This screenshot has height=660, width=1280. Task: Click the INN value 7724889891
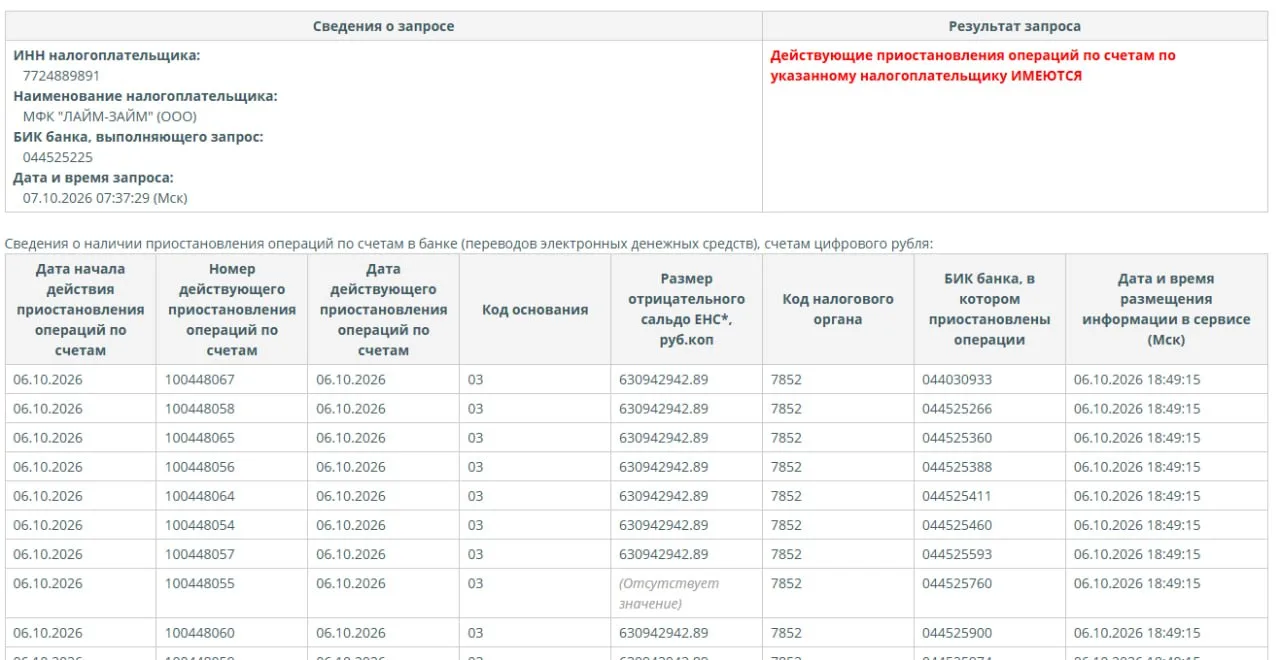(x=61, y=75)
